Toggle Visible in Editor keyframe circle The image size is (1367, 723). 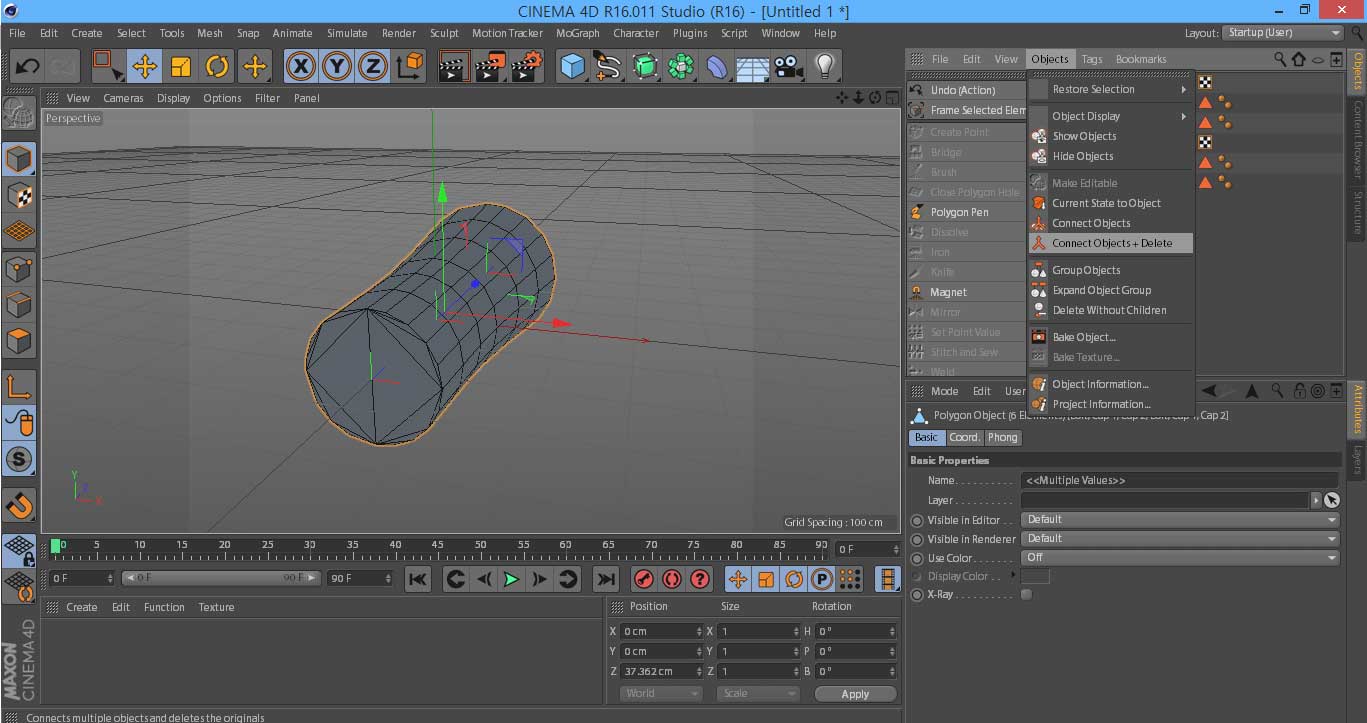tap(917, 520)
